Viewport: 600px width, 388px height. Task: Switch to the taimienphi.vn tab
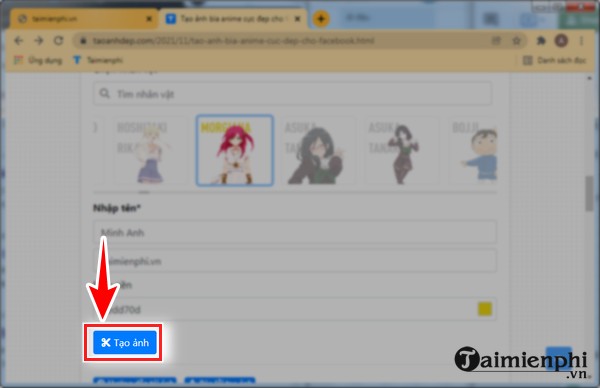coord(83,19)
